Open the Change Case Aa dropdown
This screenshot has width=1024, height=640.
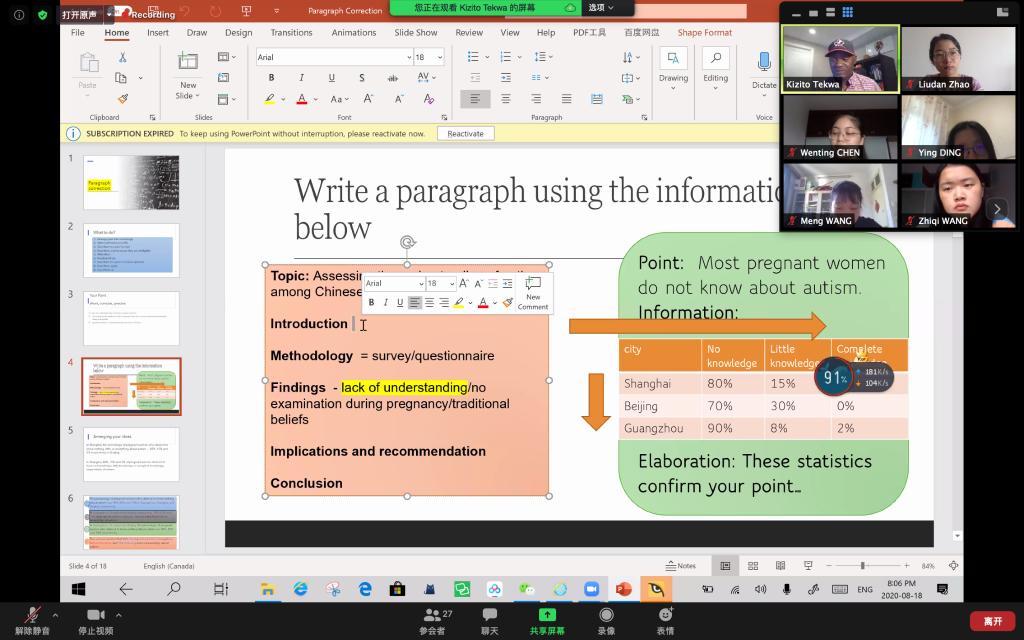(x=339, y=99)
